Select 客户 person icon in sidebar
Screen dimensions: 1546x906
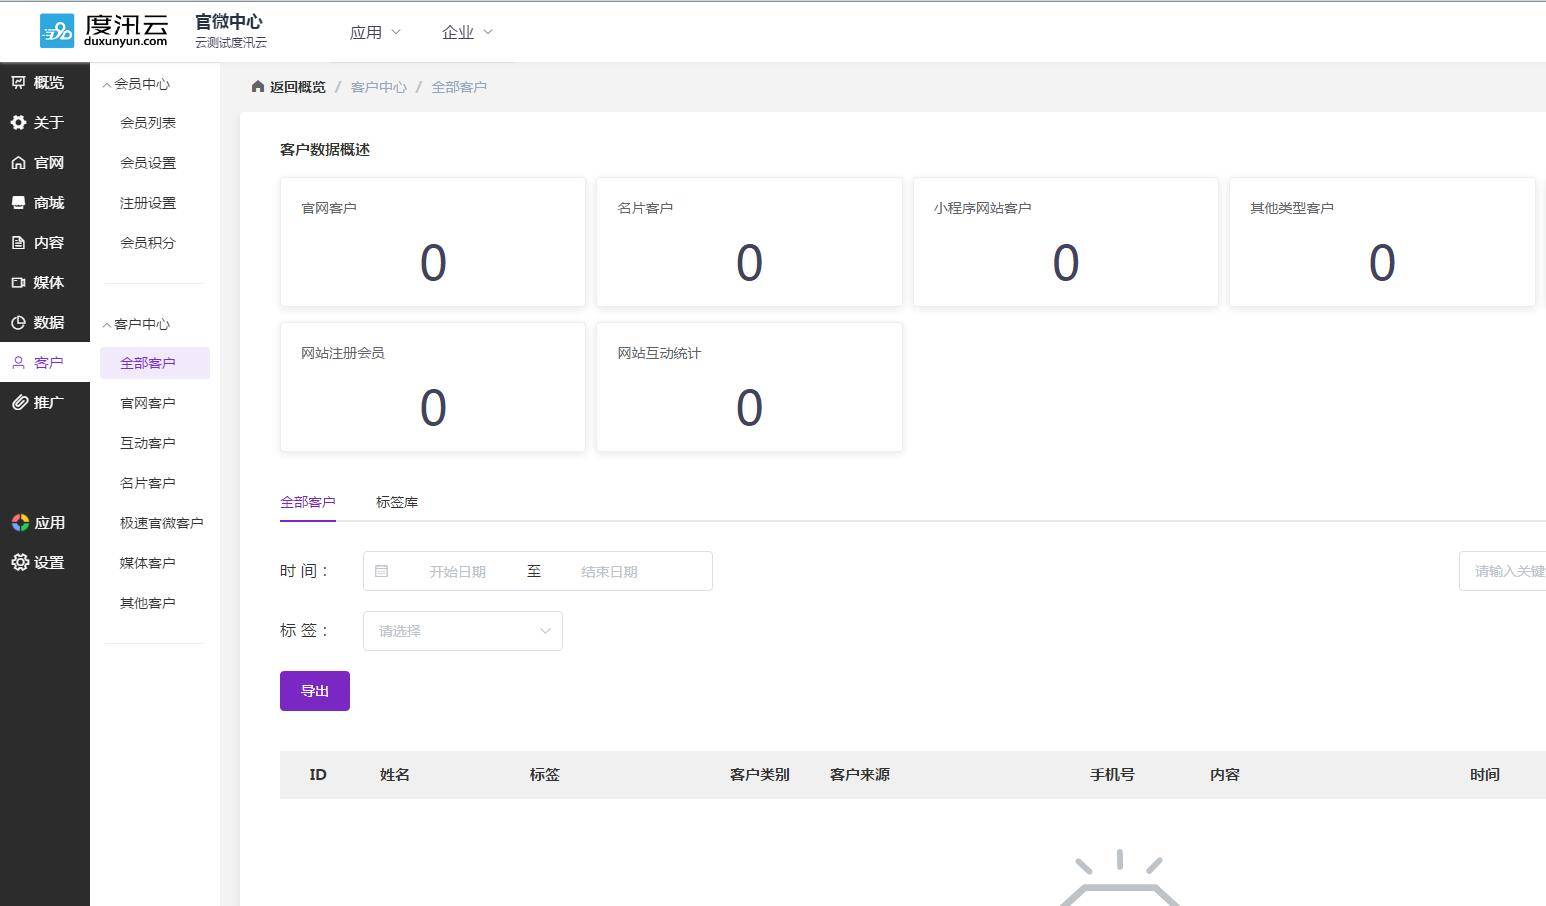[19, 362]
